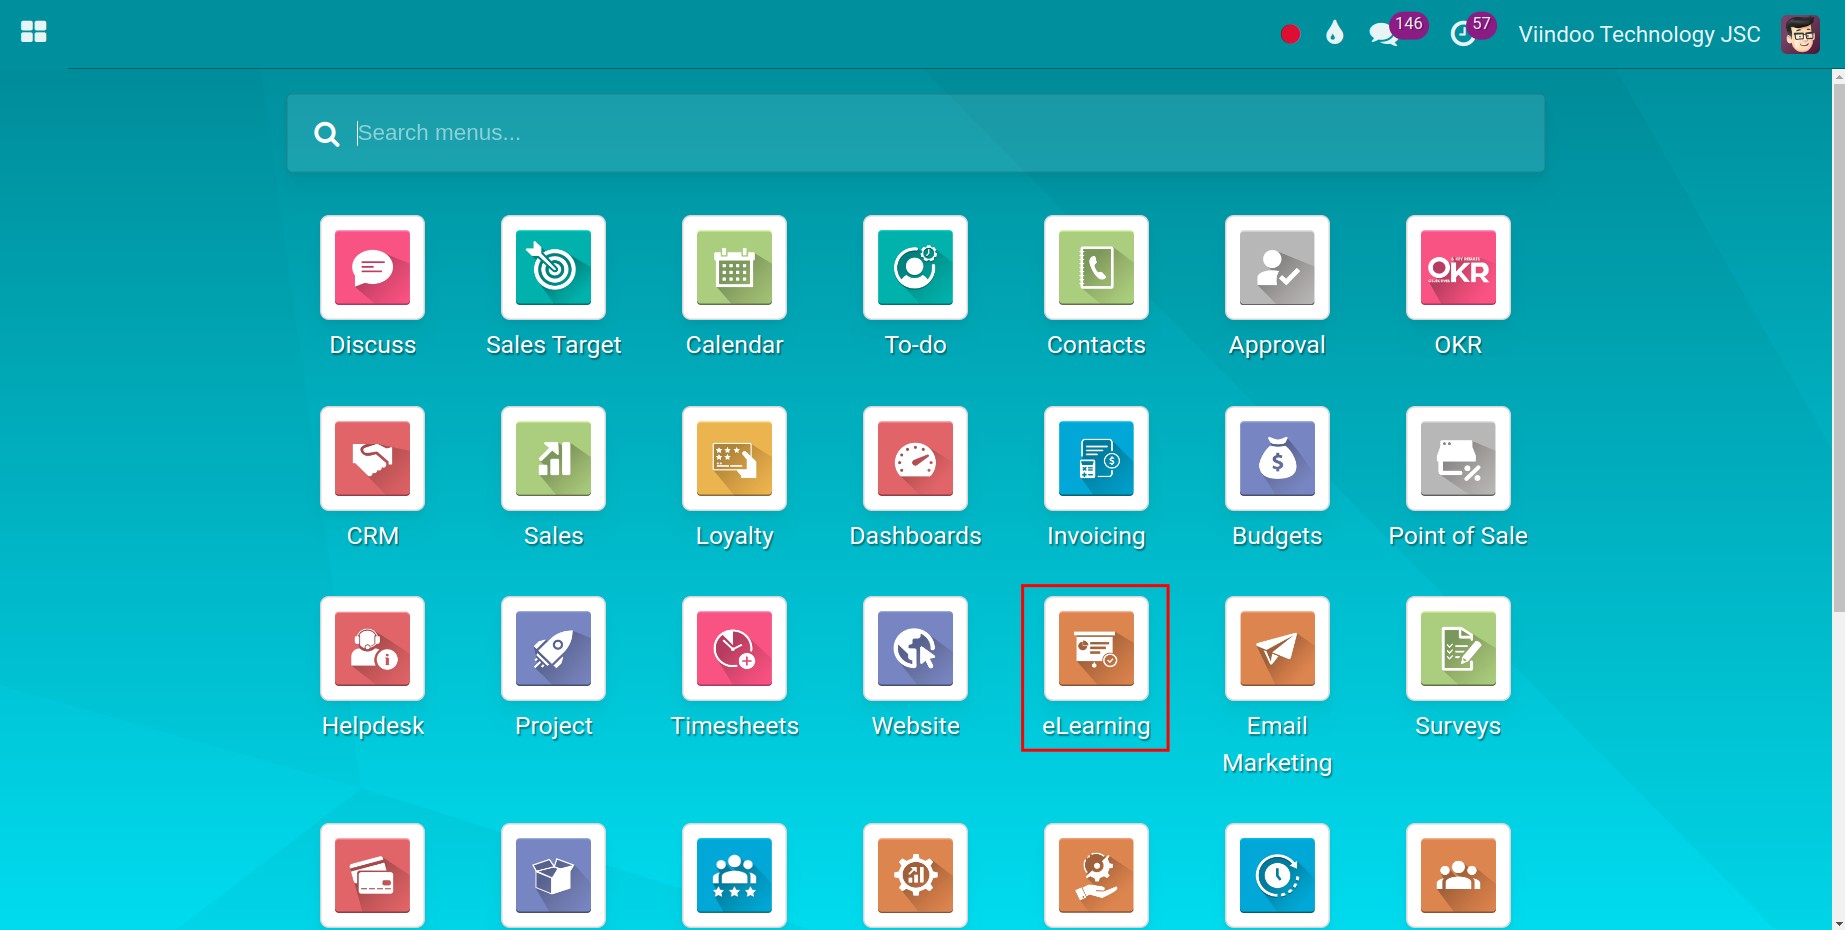Image resolution: width=1845 pixels, height=930 pixels.
Task: Launch the Budgets app
Action: [x=1277, y=458]
